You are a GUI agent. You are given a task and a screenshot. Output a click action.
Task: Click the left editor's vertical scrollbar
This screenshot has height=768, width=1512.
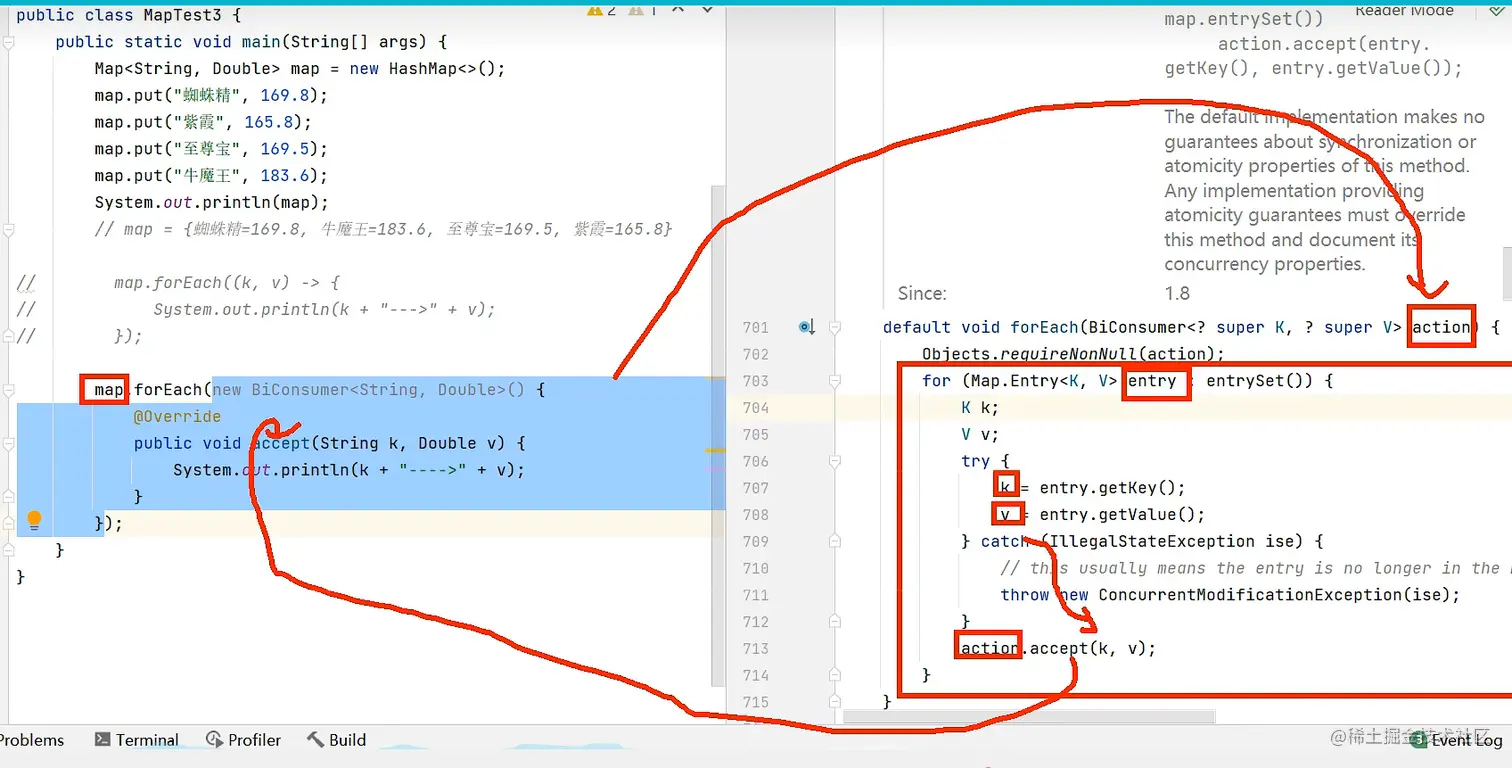pyautogui.click(x=718, y=435)
